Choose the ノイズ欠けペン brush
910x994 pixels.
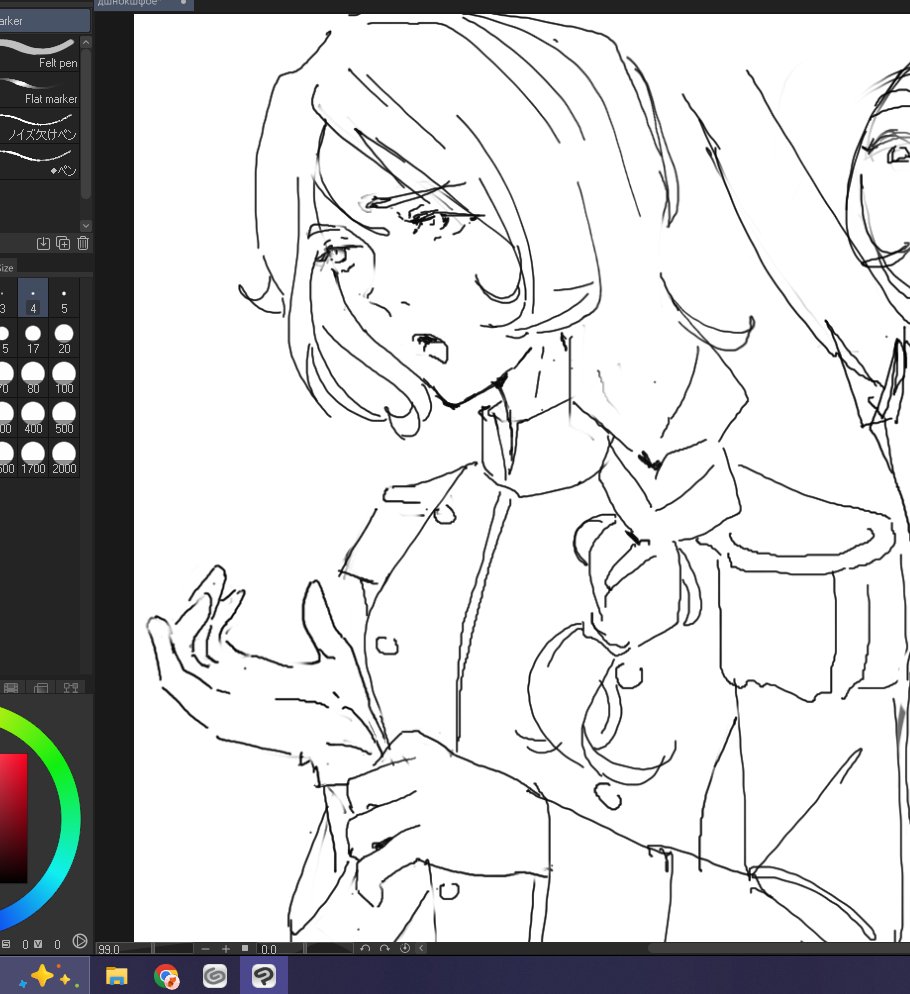(39, 126)
